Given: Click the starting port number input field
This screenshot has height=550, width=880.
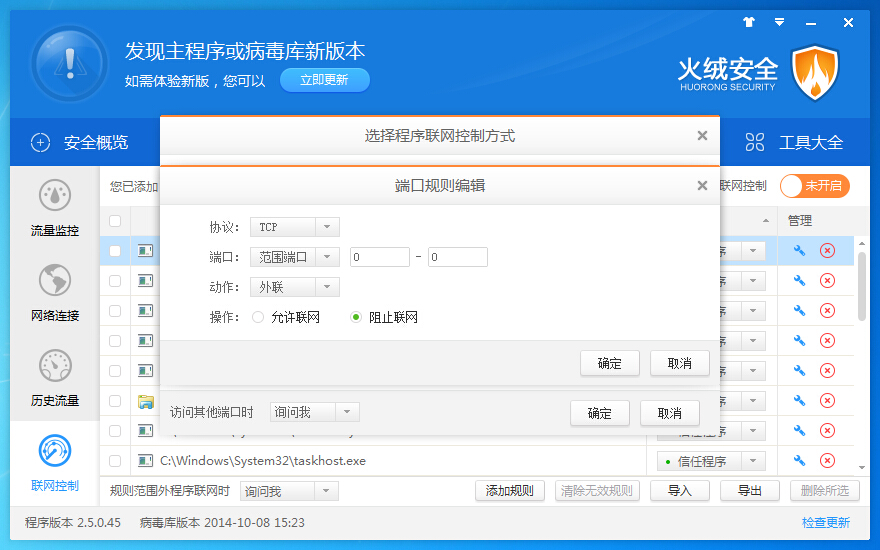Looking at the screenshot, I should (379, 257).
